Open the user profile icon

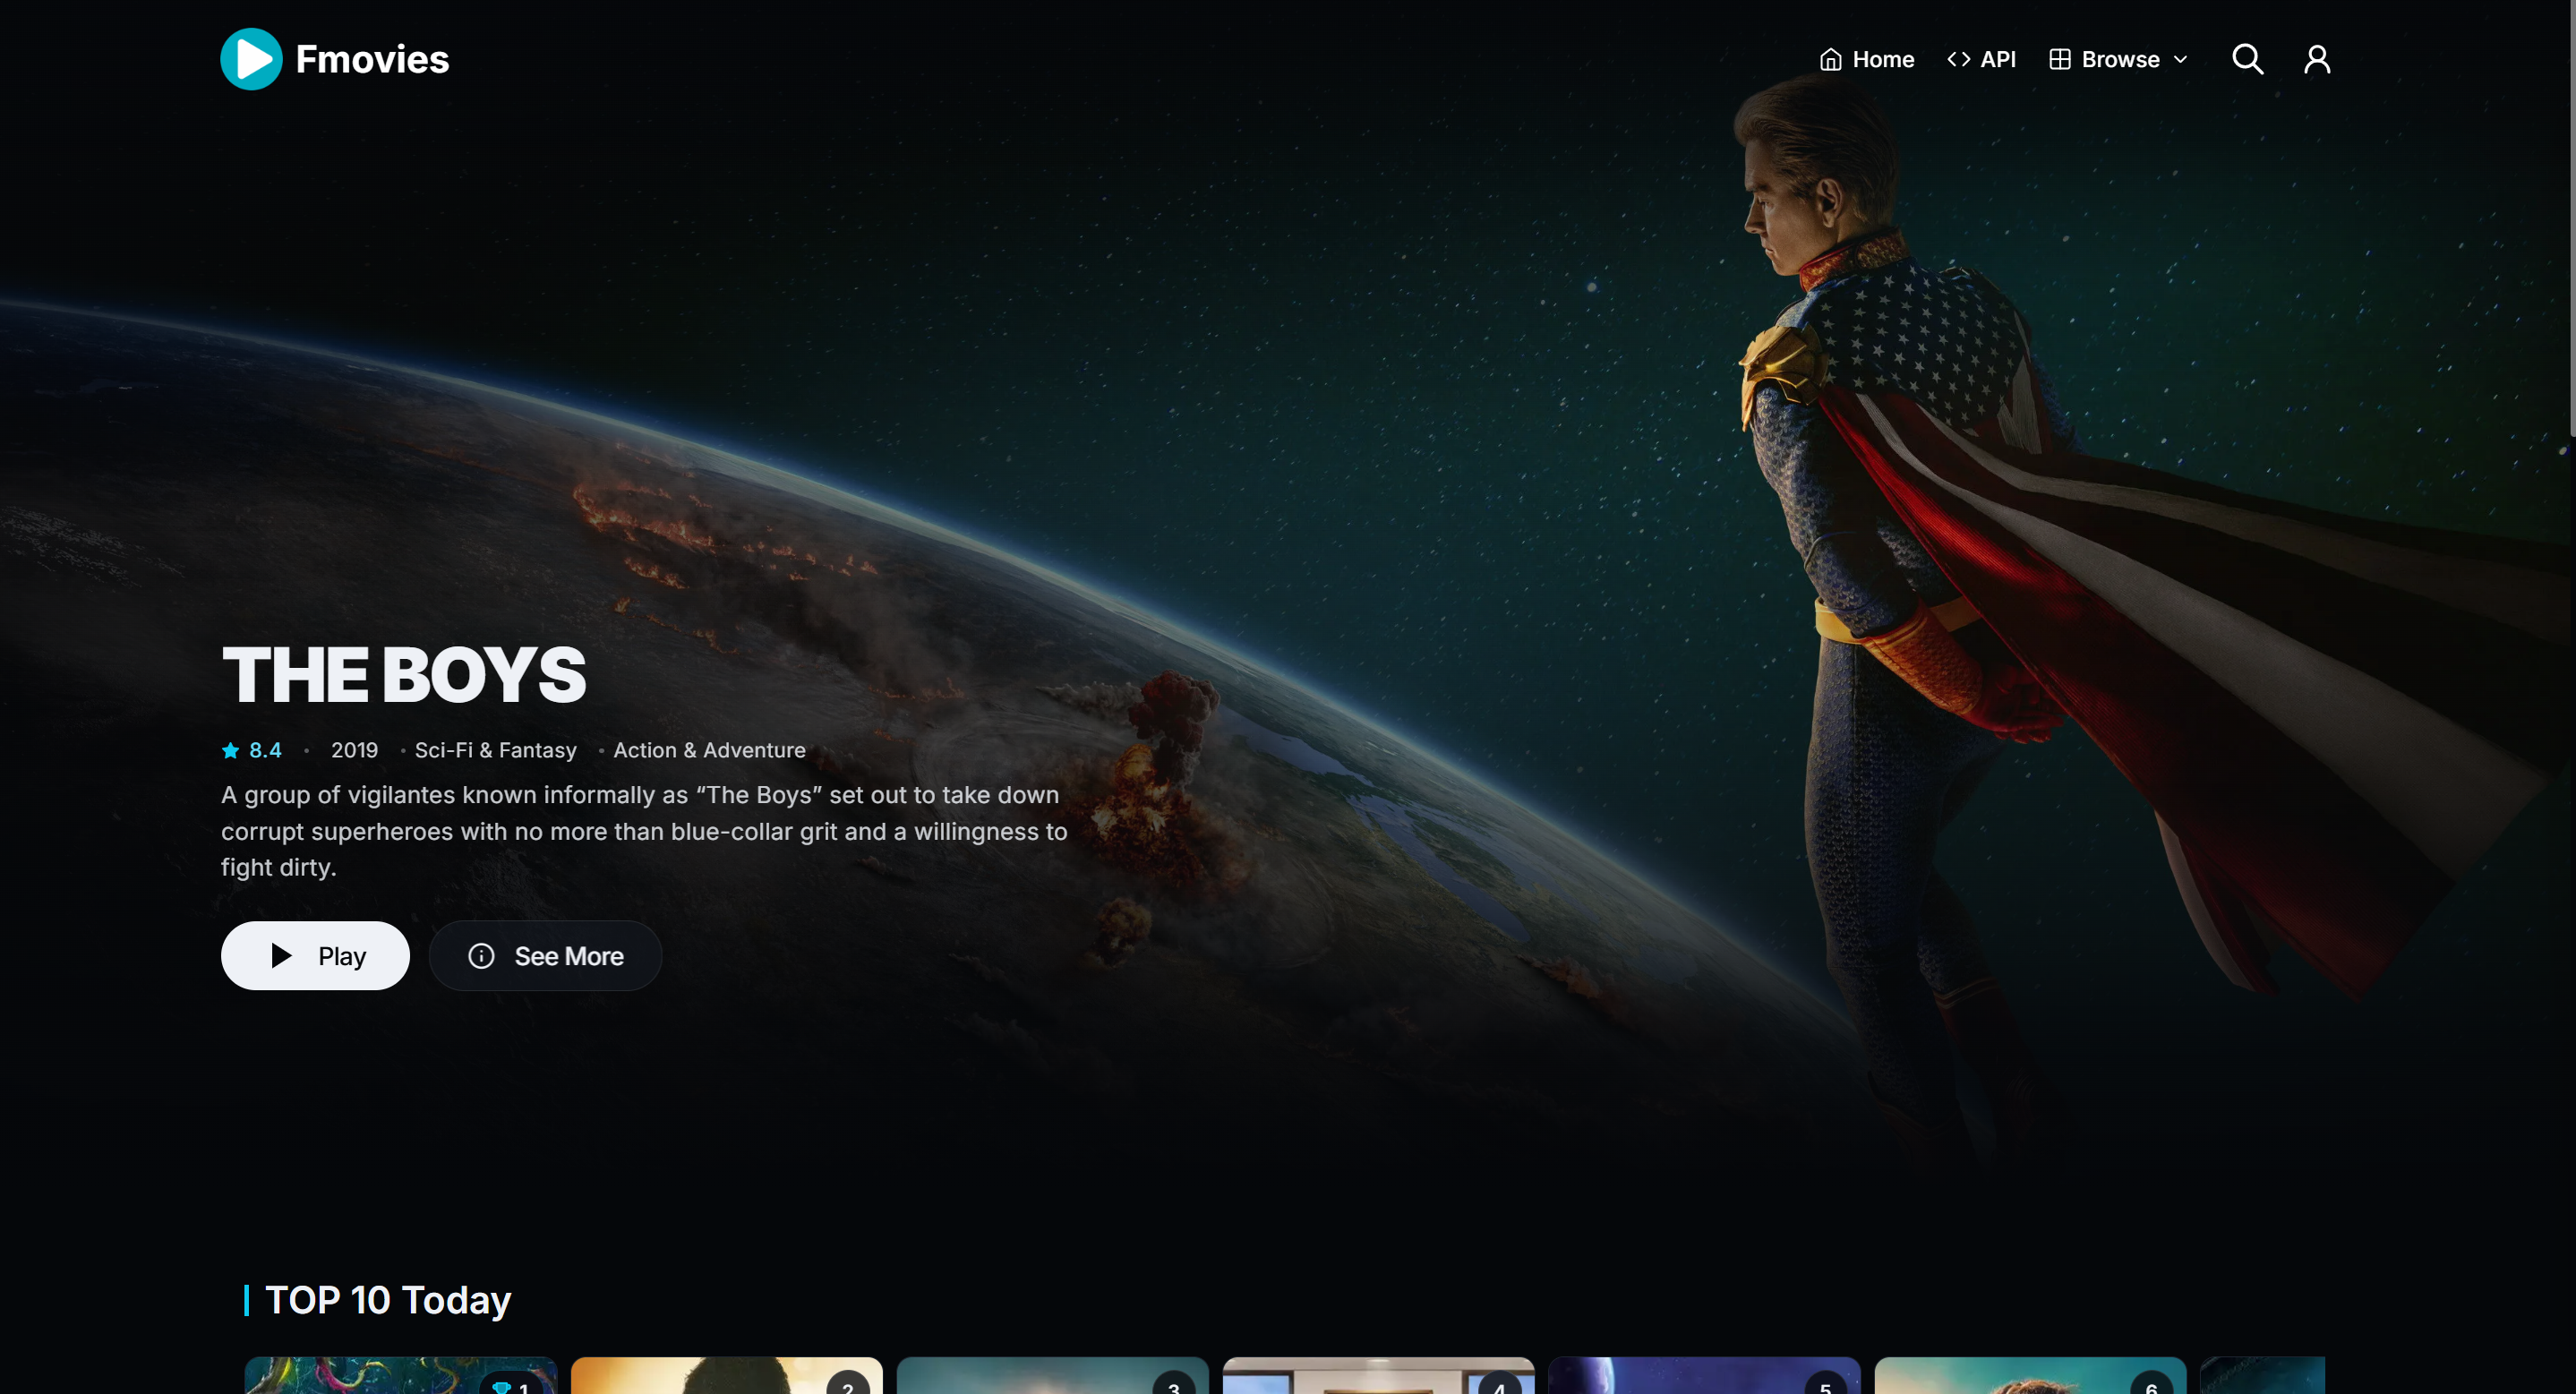coord(2317,59)
